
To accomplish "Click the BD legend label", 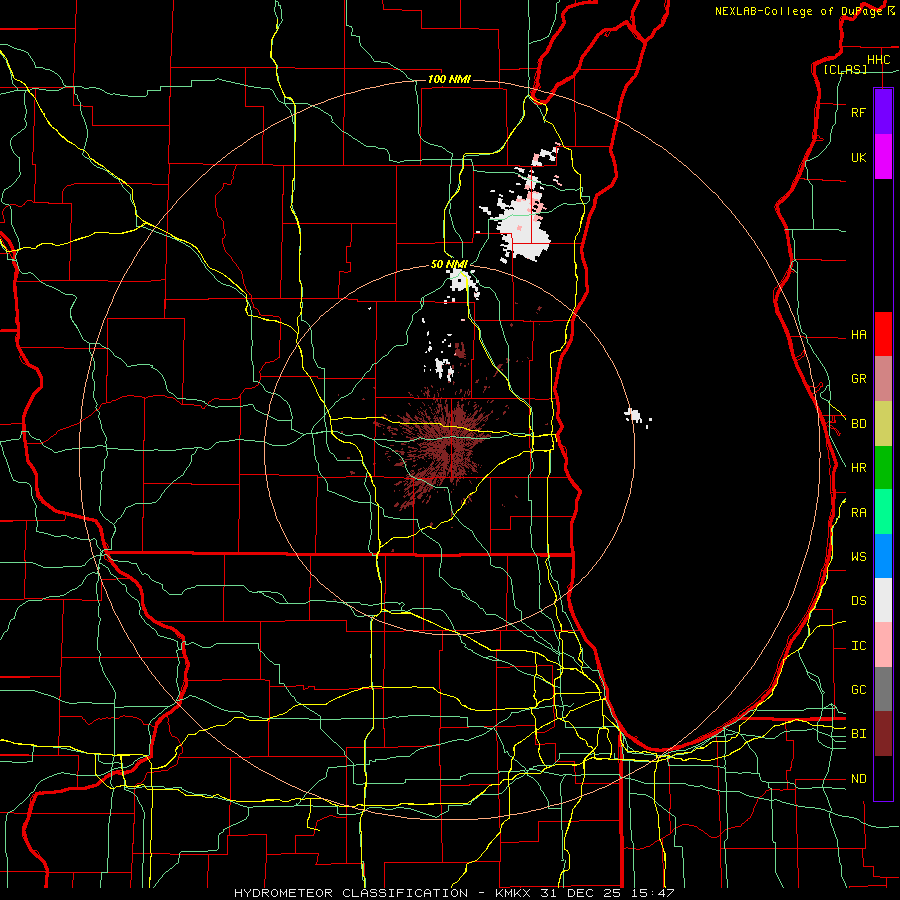I will click(858, 424).
